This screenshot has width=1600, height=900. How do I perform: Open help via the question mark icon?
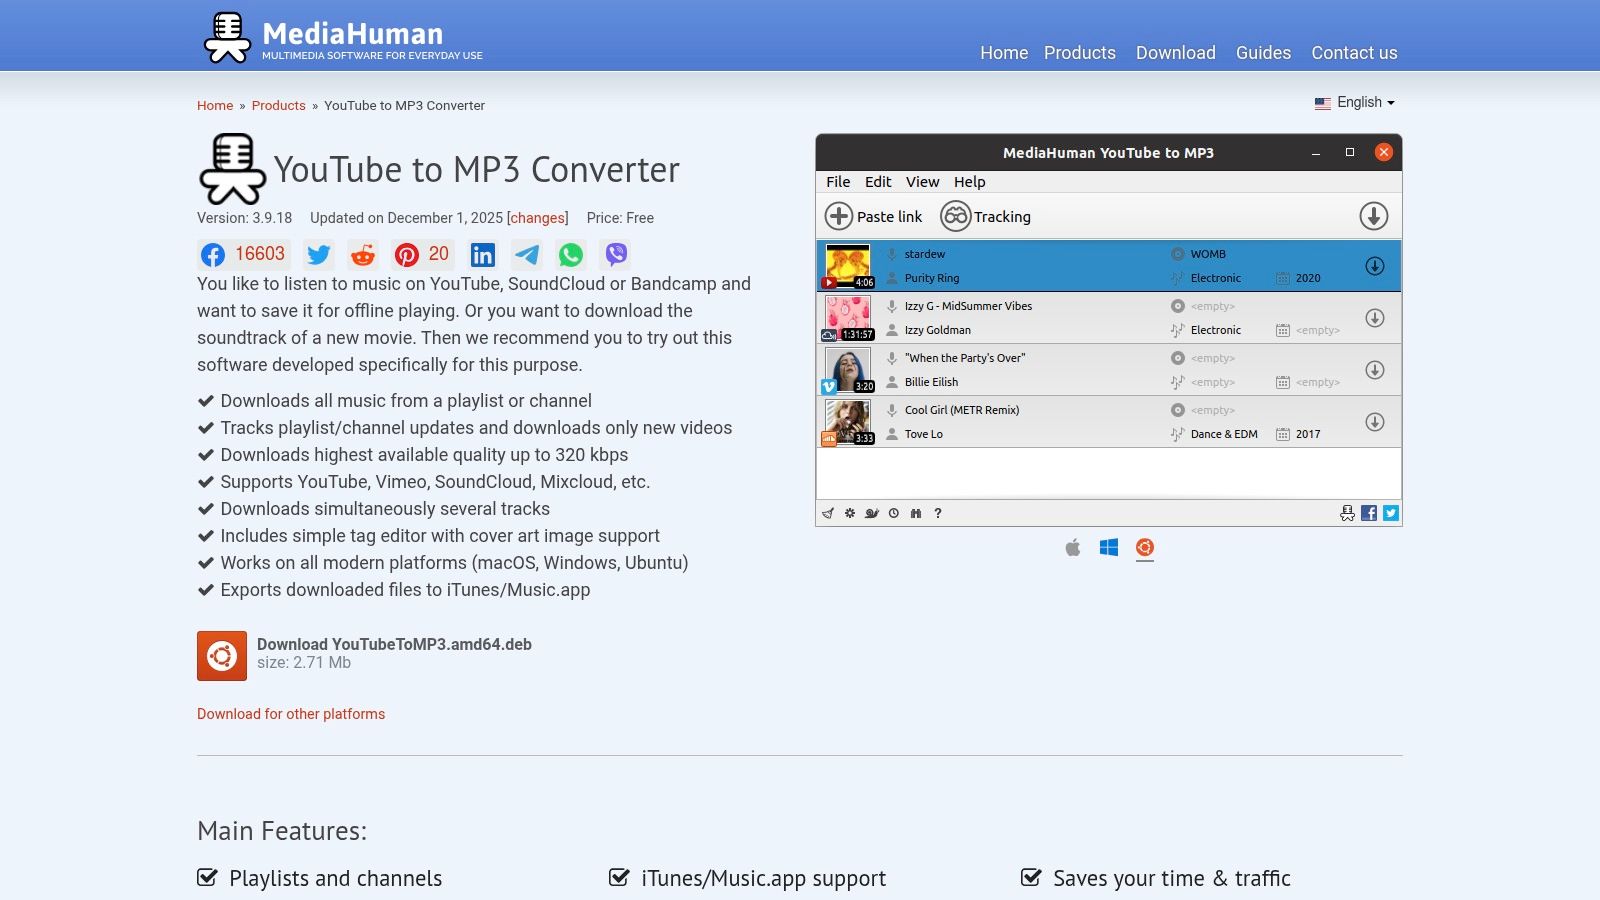pyautogui.click(x=938, y=512)
